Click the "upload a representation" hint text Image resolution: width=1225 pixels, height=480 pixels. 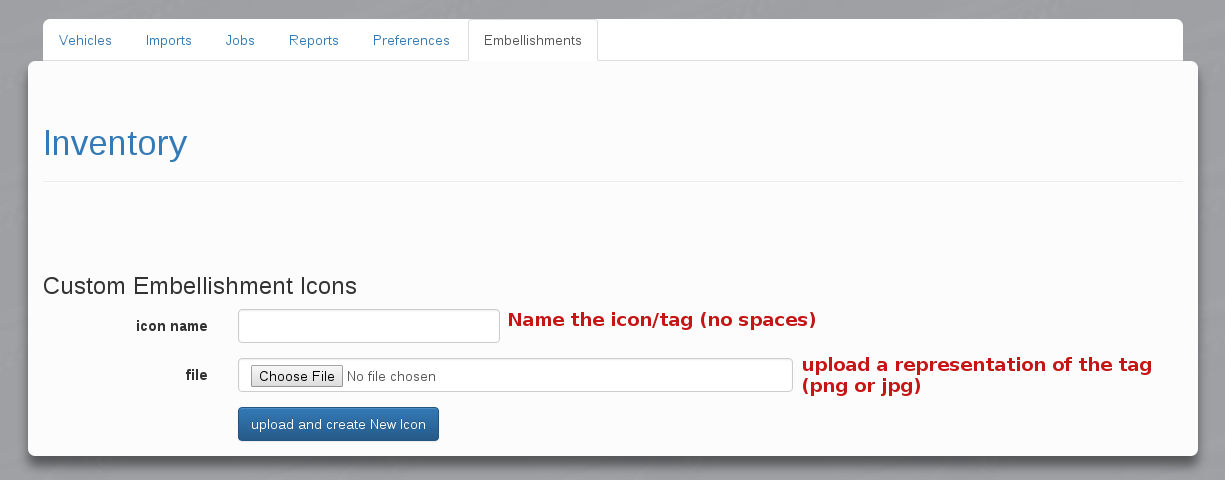pyautogui.click(x=976, y=365)
